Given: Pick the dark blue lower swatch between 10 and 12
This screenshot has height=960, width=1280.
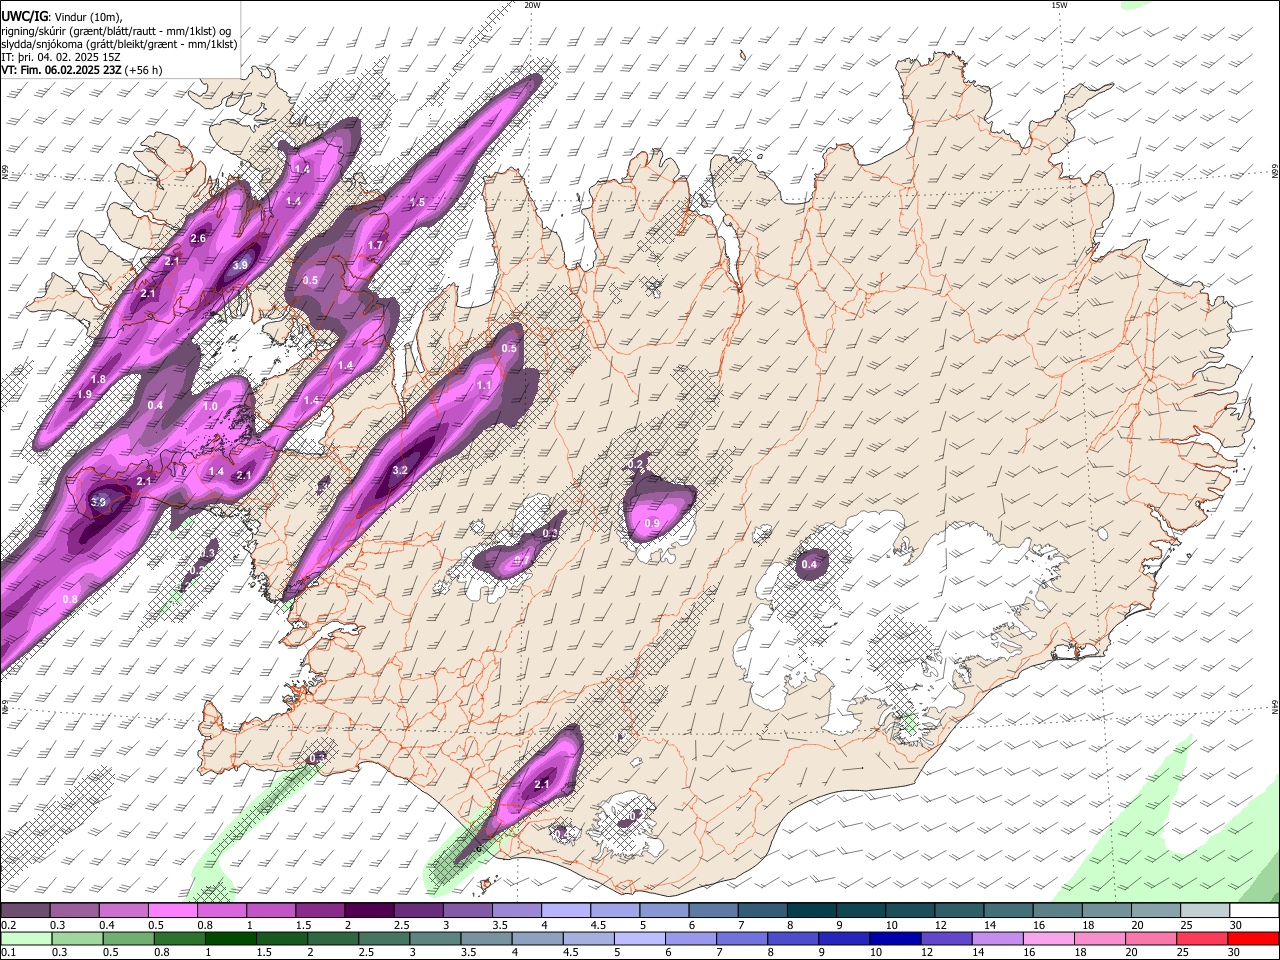Looking at the screenshot, I should click(x=894, y=938).
